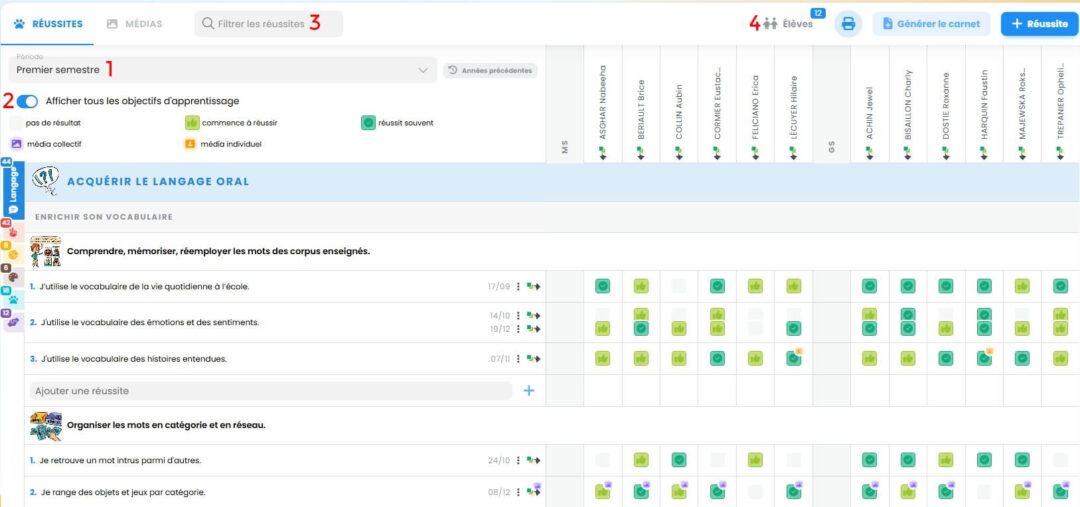Open three-dot menu for vie quotidienne vocabulary row
Image resolution: width=1080 pixels, height=507 pixels.
tap(518, 287)
